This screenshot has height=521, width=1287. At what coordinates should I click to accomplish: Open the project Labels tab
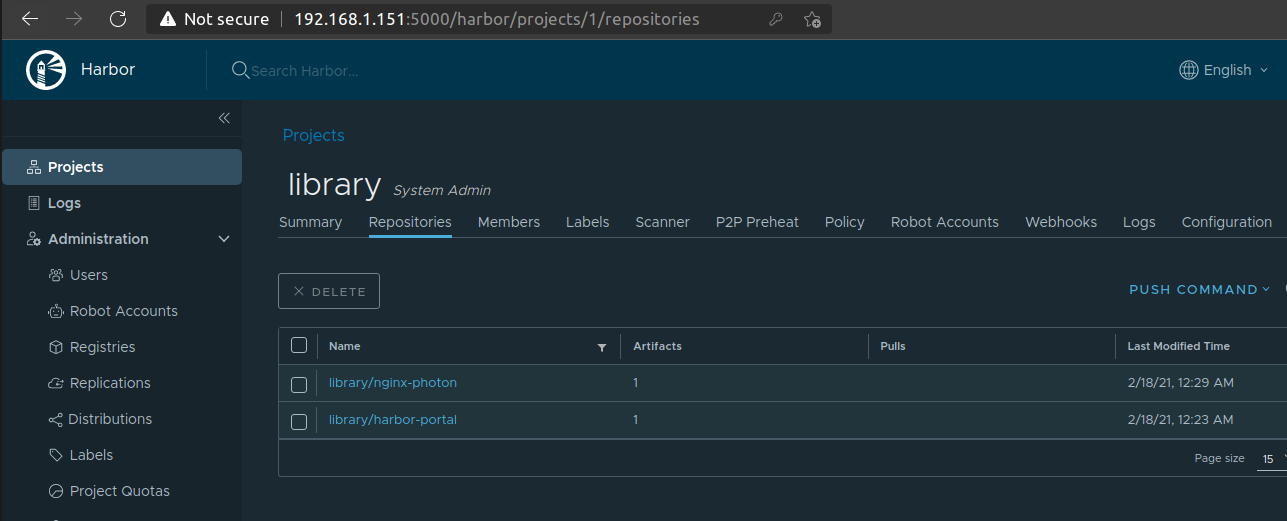[x=587, y=222]
